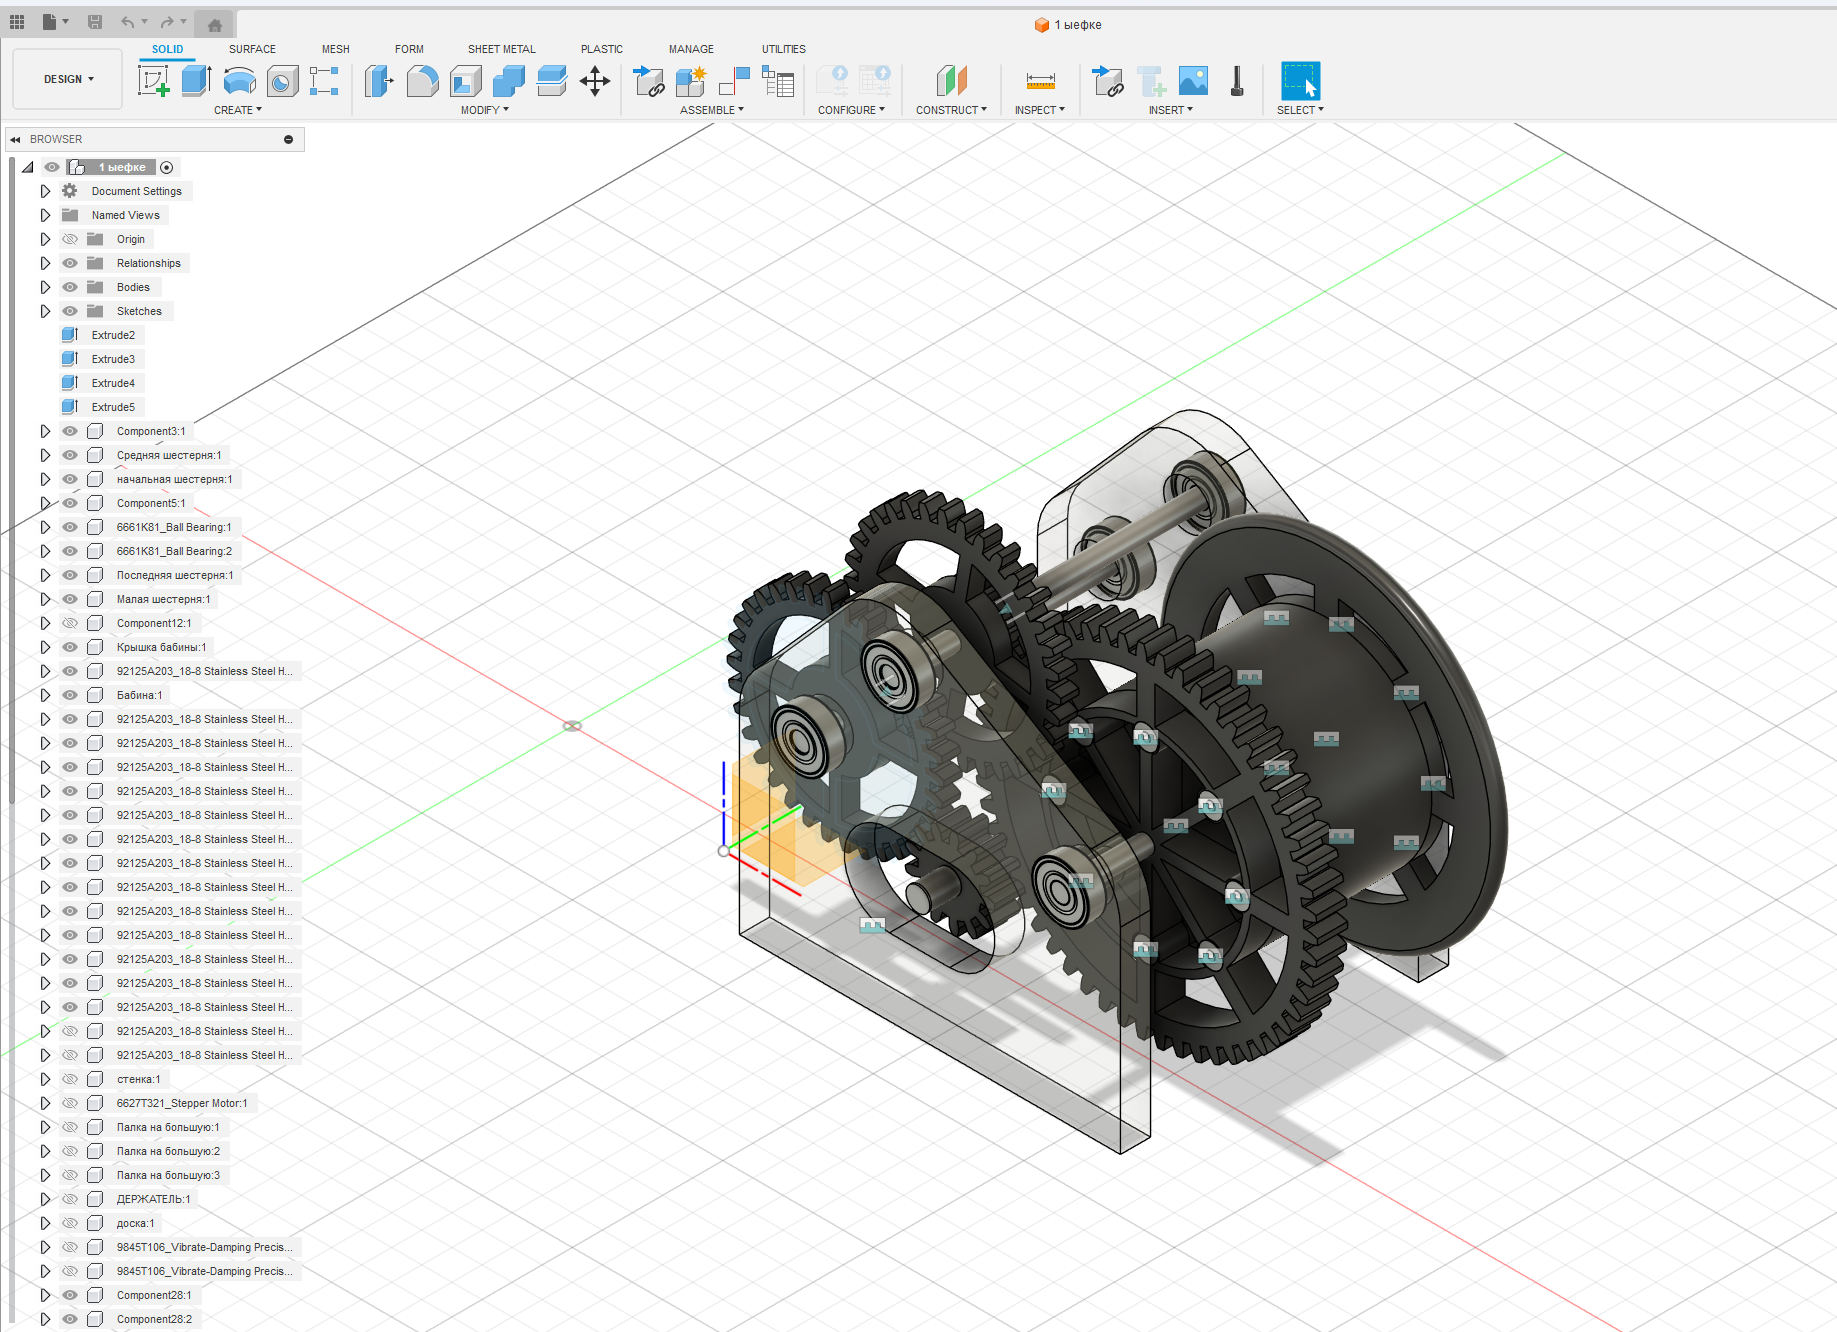Screen dimensions: 1837x1332
Task: Collapse the BROWSER panel
Action: (x=16, y=139)
